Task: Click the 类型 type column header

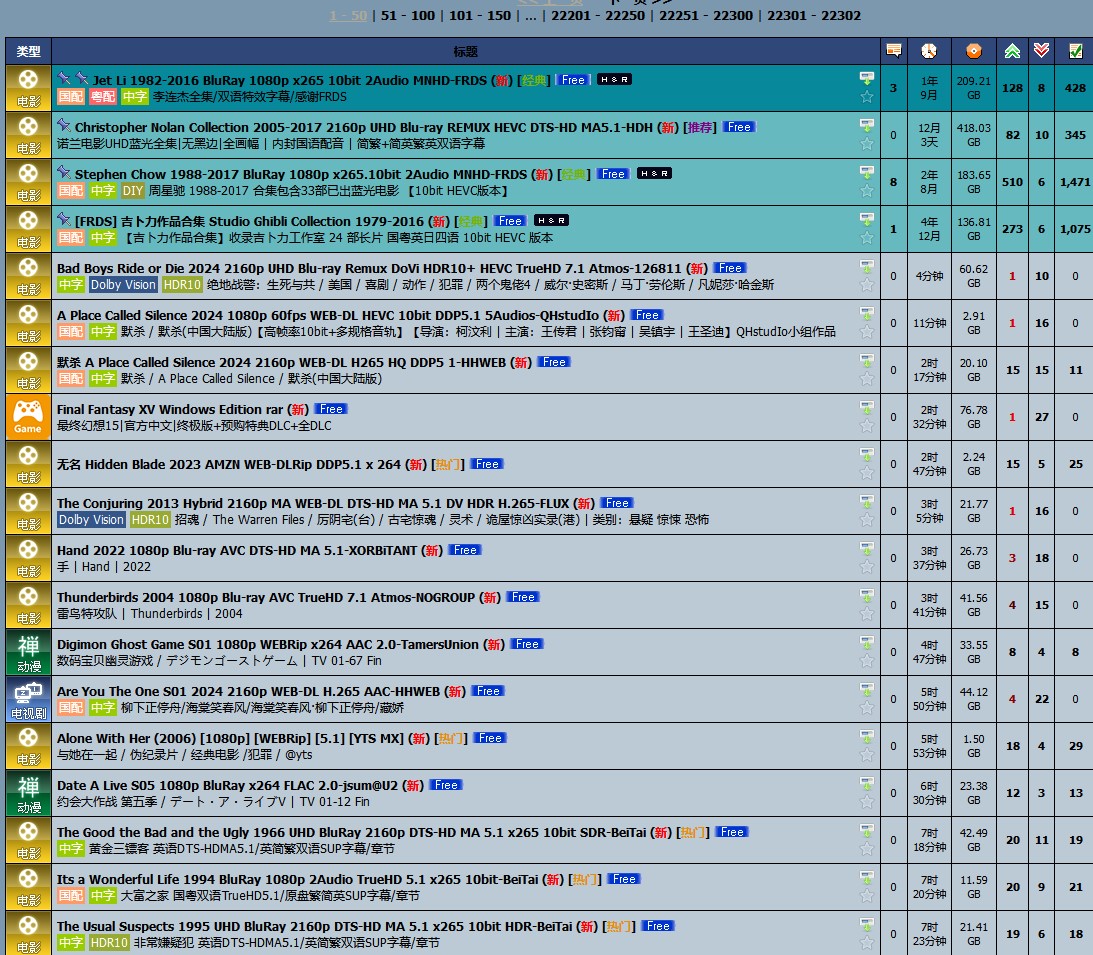Action: (x=29, y=52)
